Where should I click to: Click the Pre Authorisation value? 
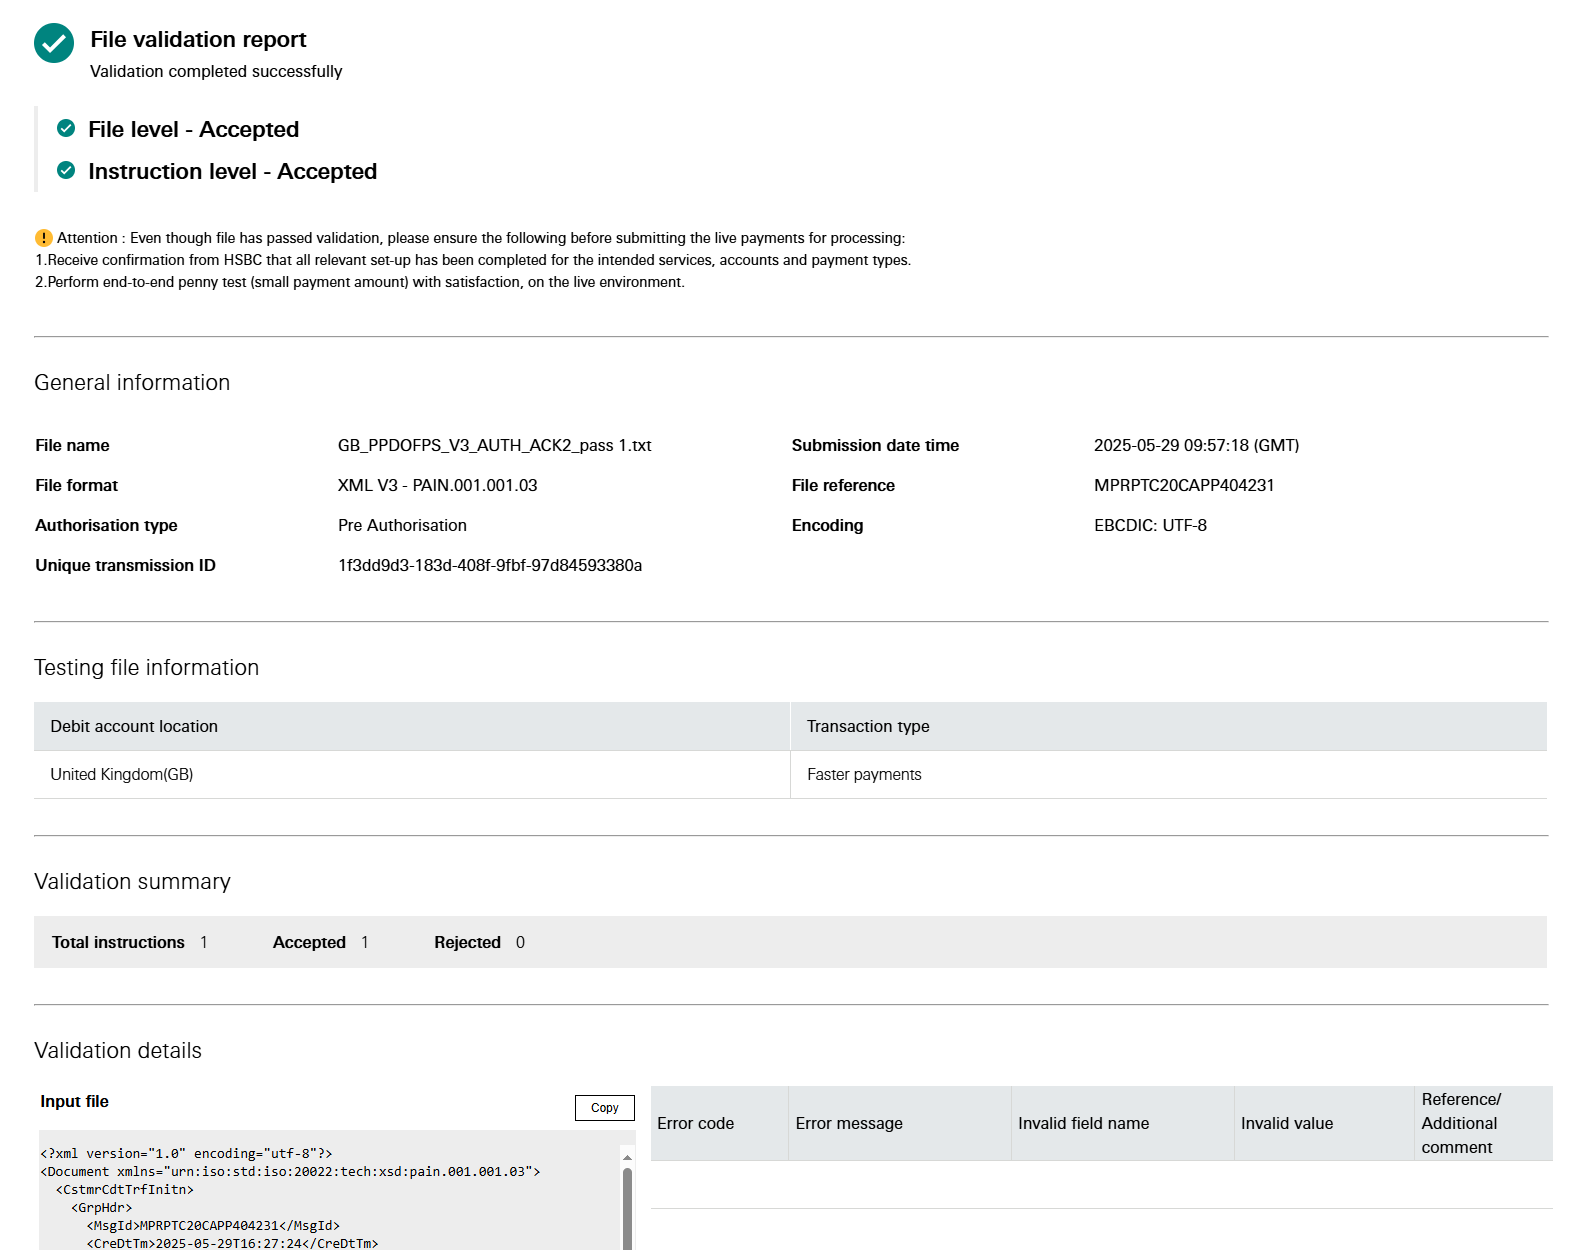402,525
